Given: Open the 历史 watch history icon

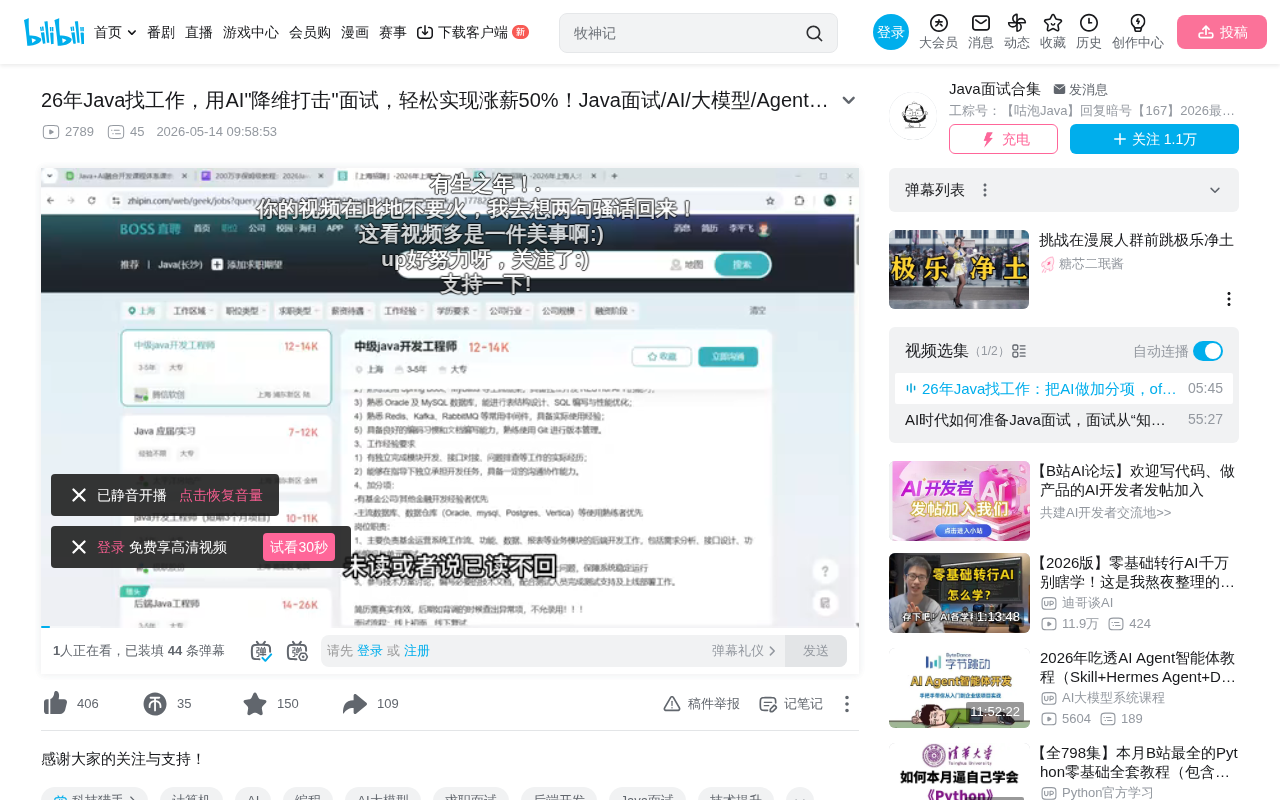Looking at the screenshot, I should pos(1089,32).
